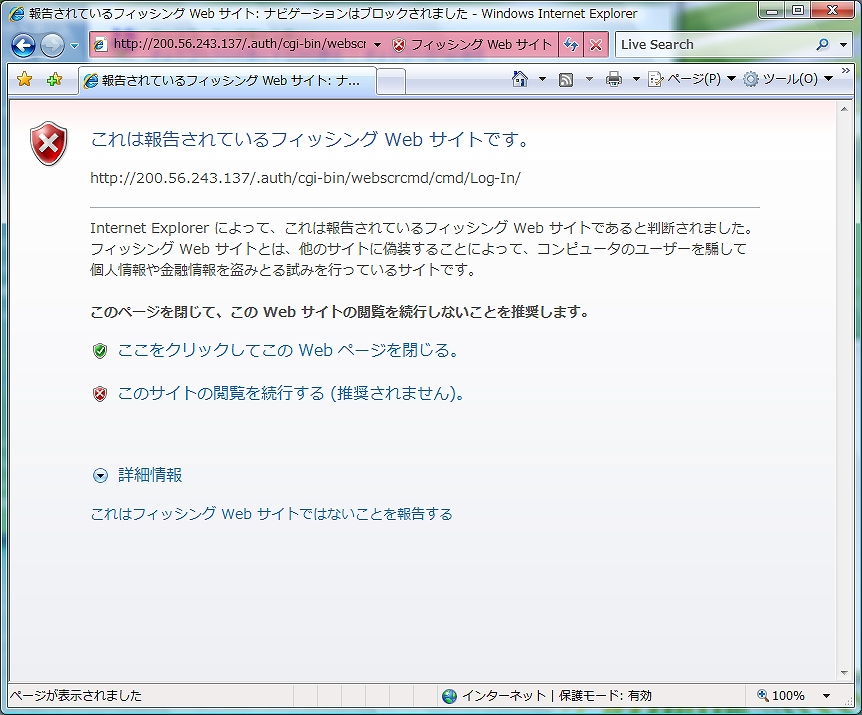Image resolution: width=862 pixels, height=715 pixels.
Task: Click the link to close this Web page
Action: pyautogui.click(x=287, y=351)
